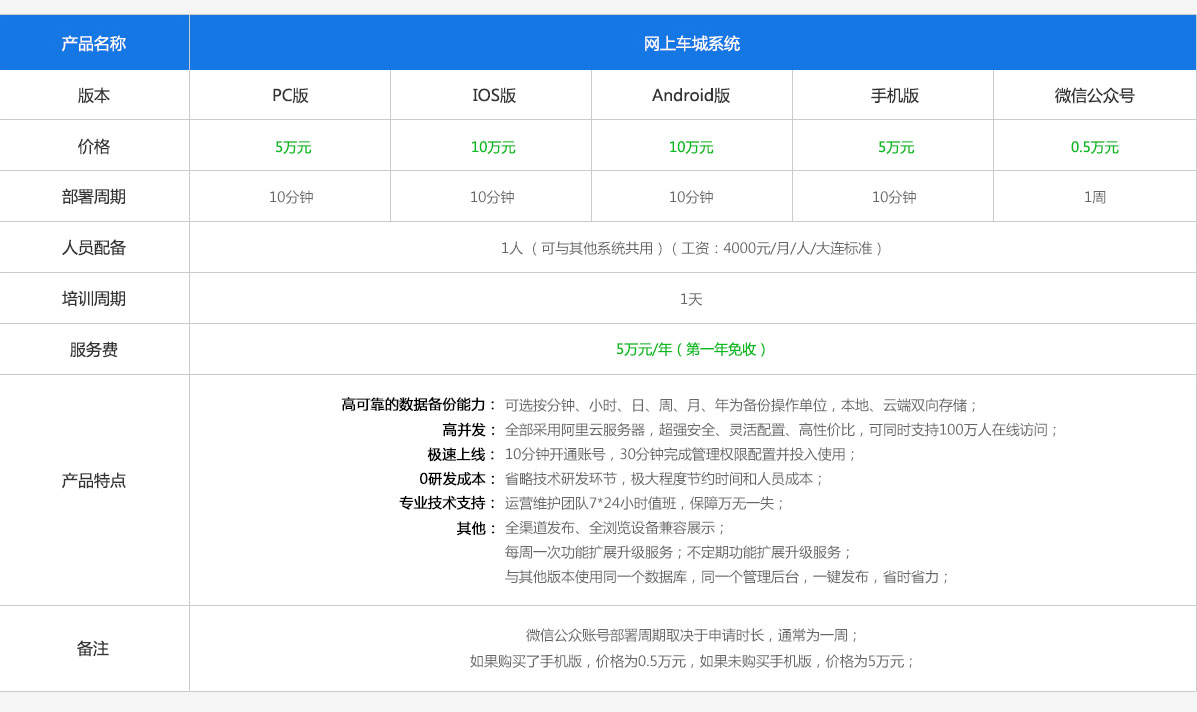Click the 10万元 price under Android版
Screen dimensions: 1197x712
click(691, 147)
